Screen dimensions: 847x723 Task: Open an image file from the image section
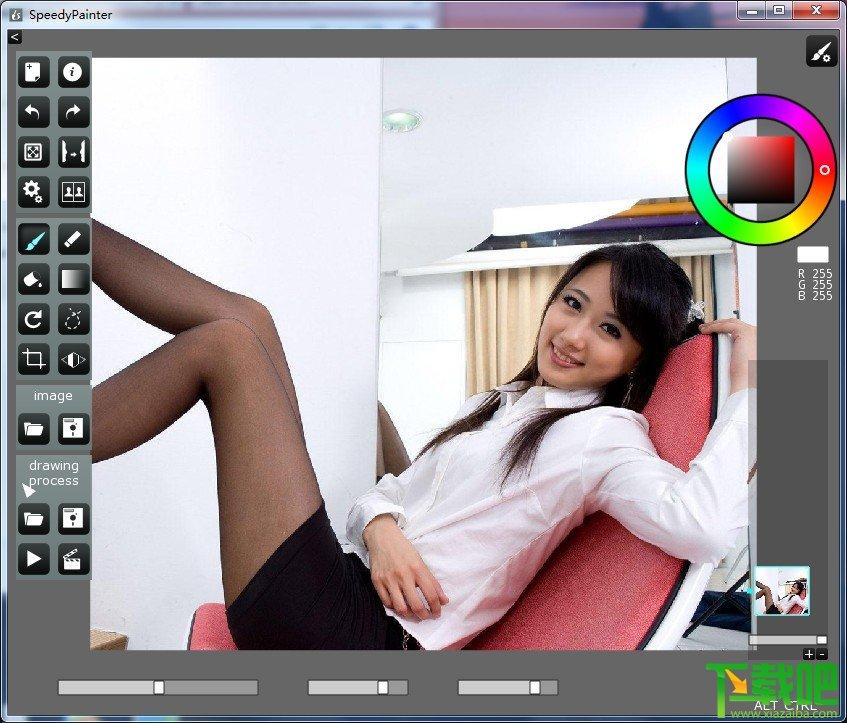(x=34, y=429)
